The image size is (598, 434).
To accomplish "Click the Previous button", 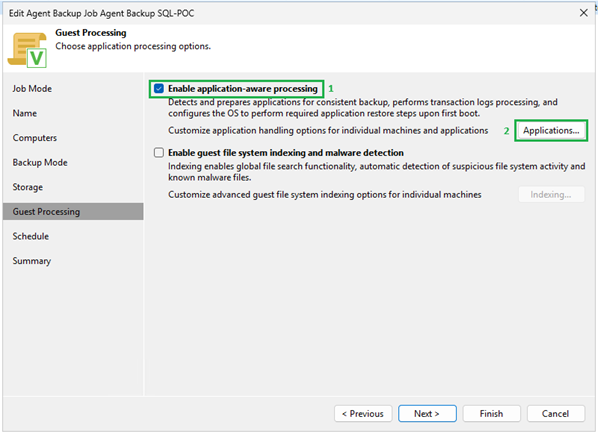I will (x=363, y=413).
